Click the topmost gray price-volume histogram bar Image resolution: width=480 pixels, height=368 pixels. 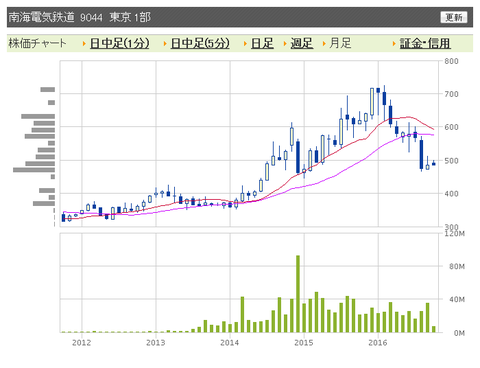pyautogui.click(x=48, y=89)
